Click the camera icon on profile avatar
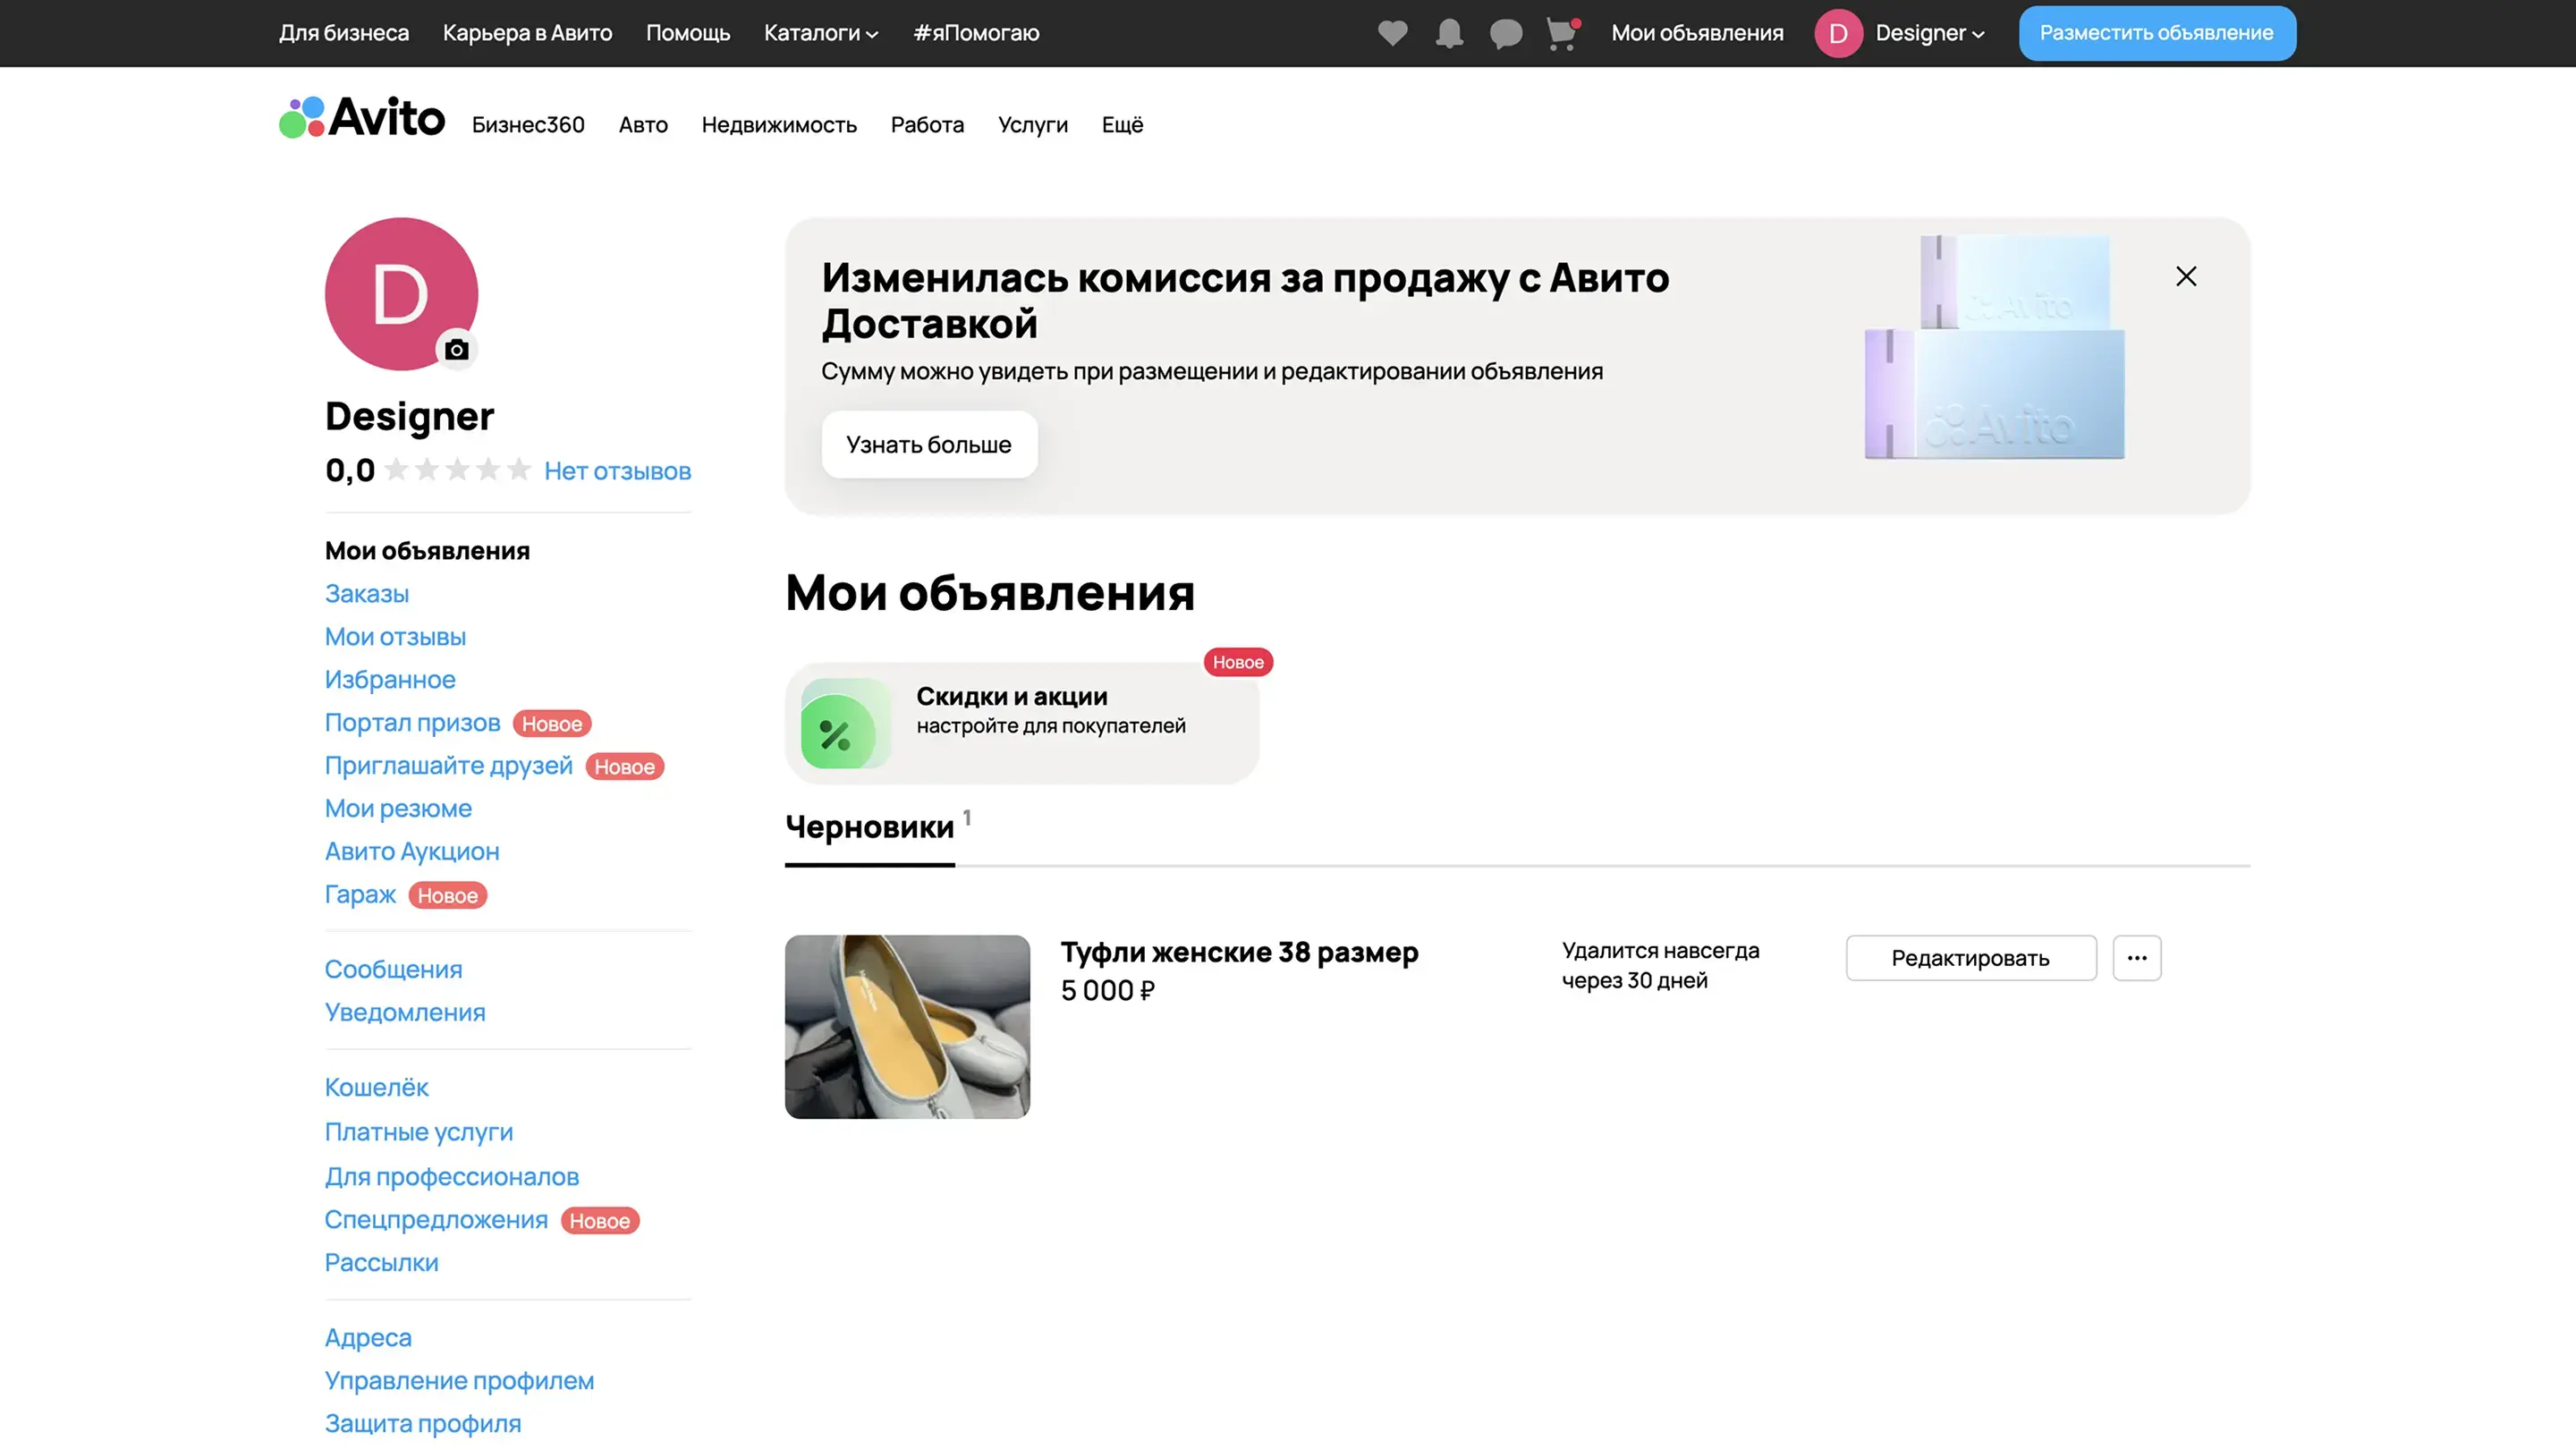Screen dimensions: 2576x1449 [x=457, y=349]
